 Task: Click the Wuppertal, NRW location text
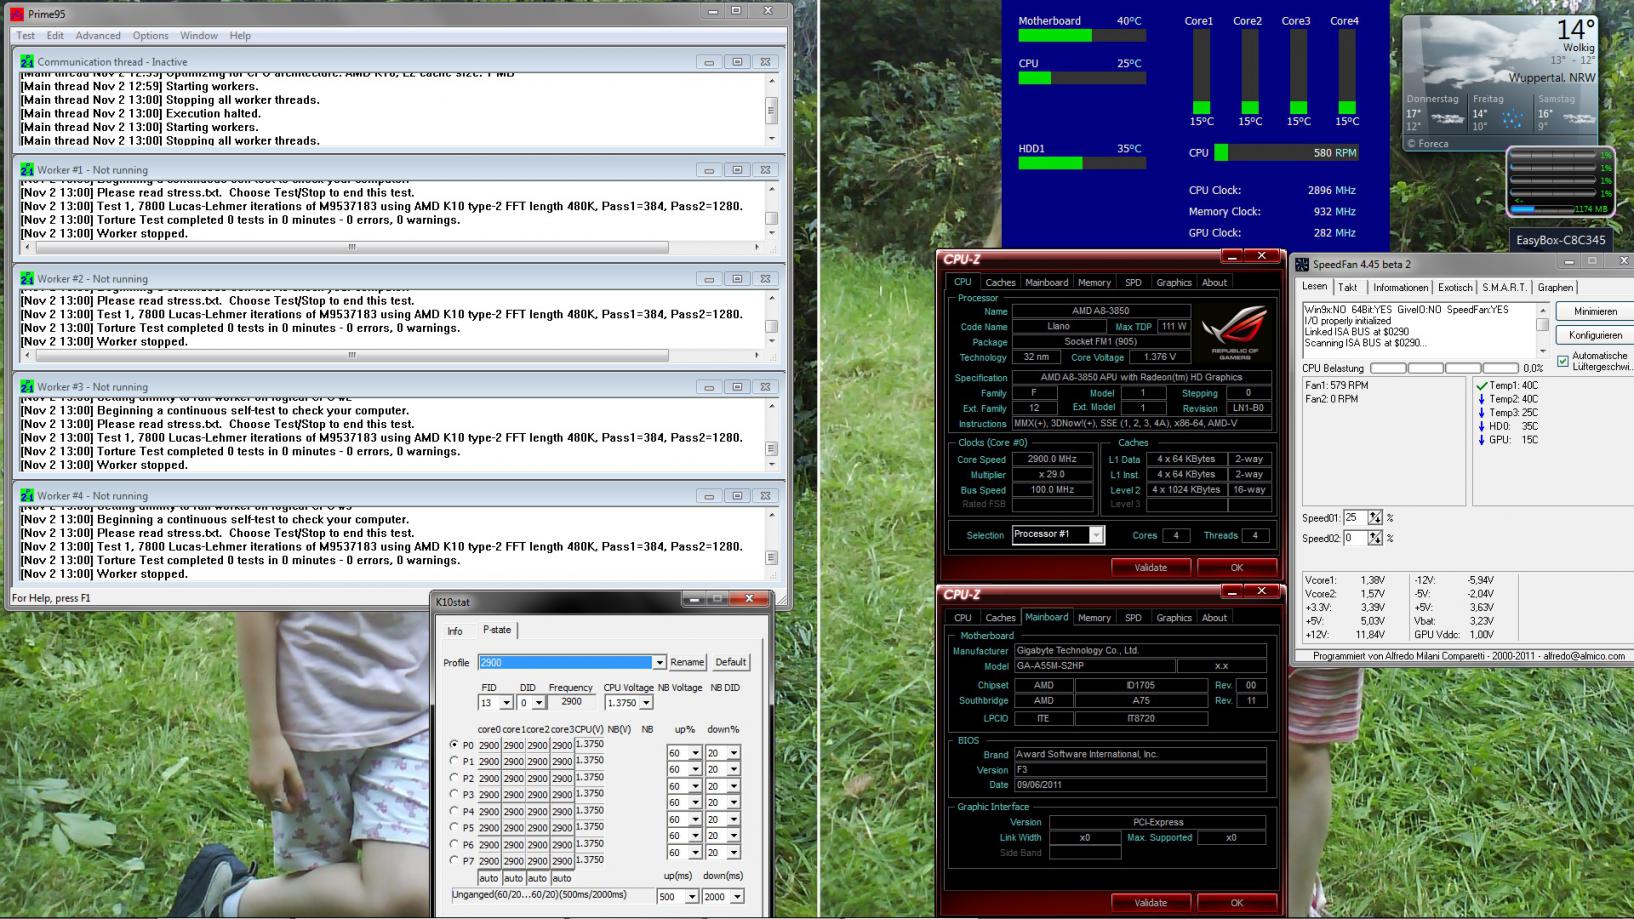click(x=1552, y=78)
